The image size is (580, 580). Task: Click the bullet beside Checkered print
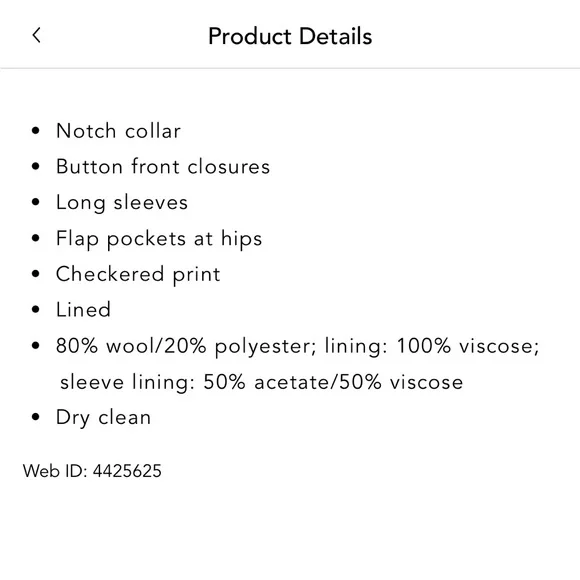point(36,274)
